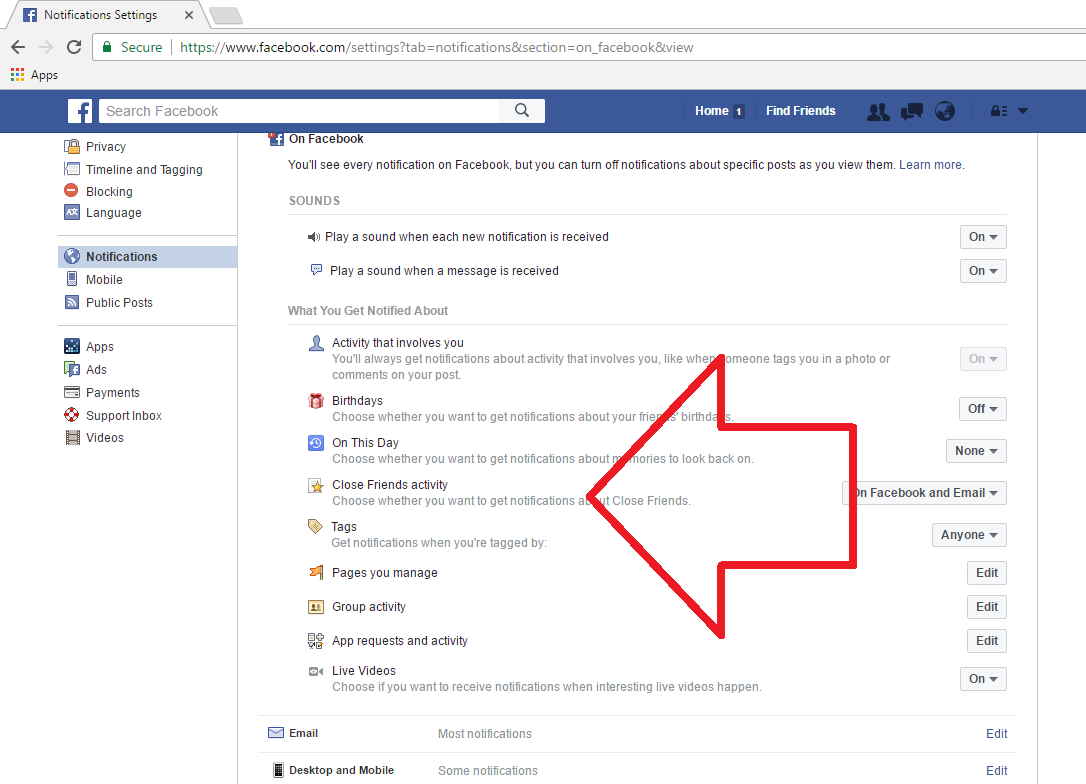Click Find Friends in the header
Image resolution: width=1086 pixels, height=784 pixels.
pos(801,111)
